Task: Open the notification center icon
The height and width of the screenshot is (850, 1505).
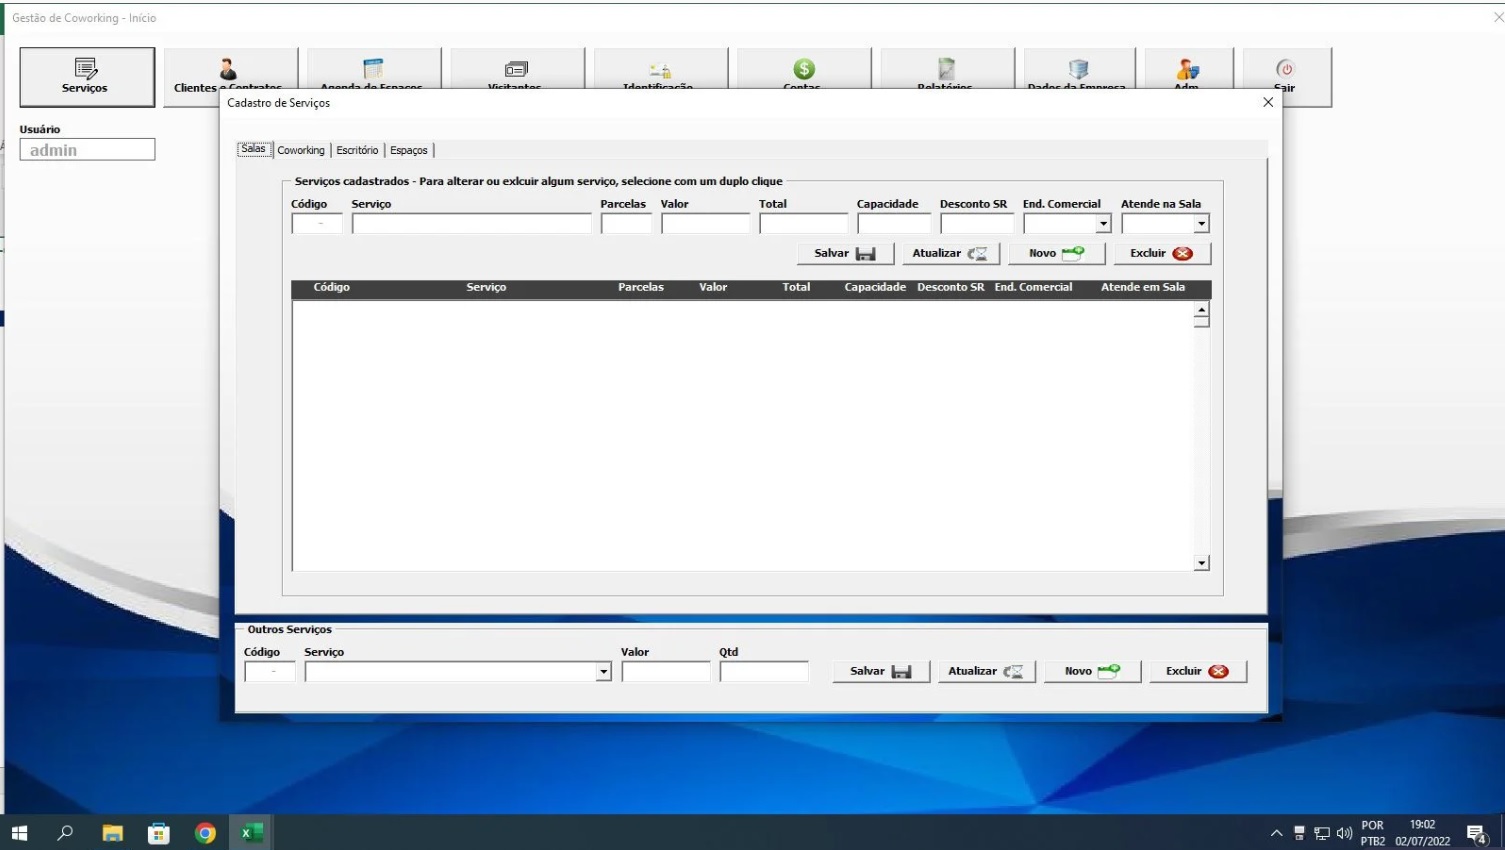Action: [x=1477, y=833]
